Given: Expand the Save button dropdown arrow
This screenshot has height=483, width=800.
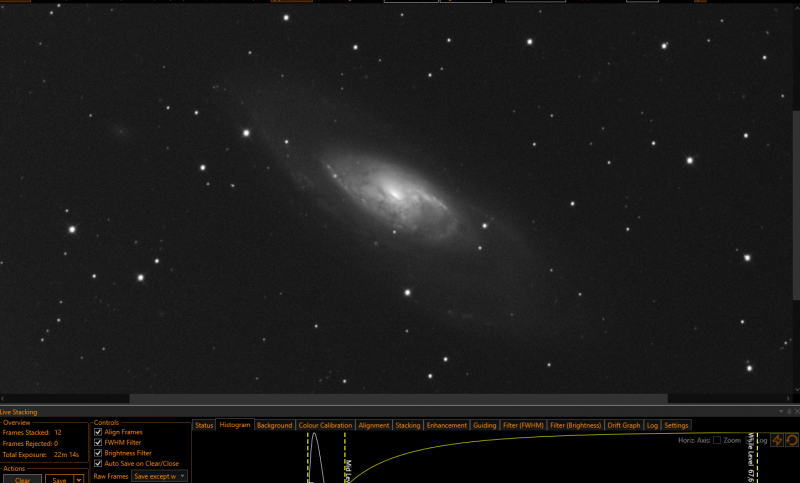Looking at the screenshot, I should (79, 480).
